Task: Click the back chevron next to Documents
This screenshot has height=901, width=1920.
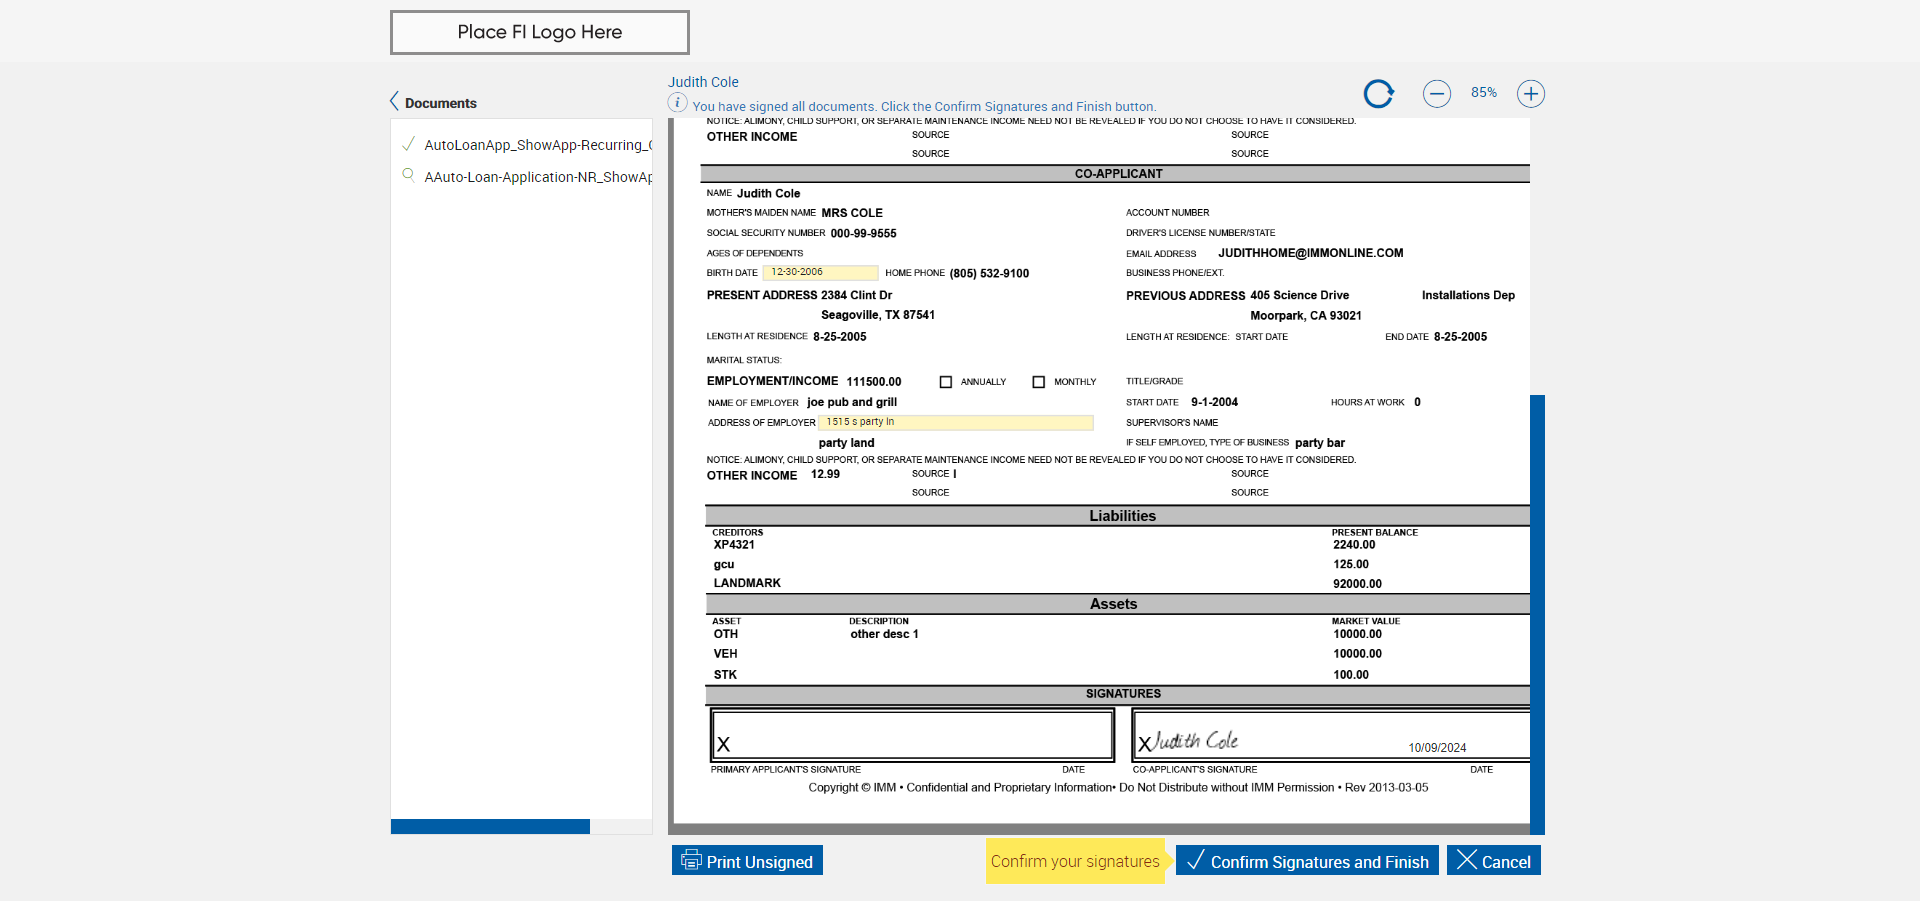Action: pyautogui.click(x=394, y=102)
